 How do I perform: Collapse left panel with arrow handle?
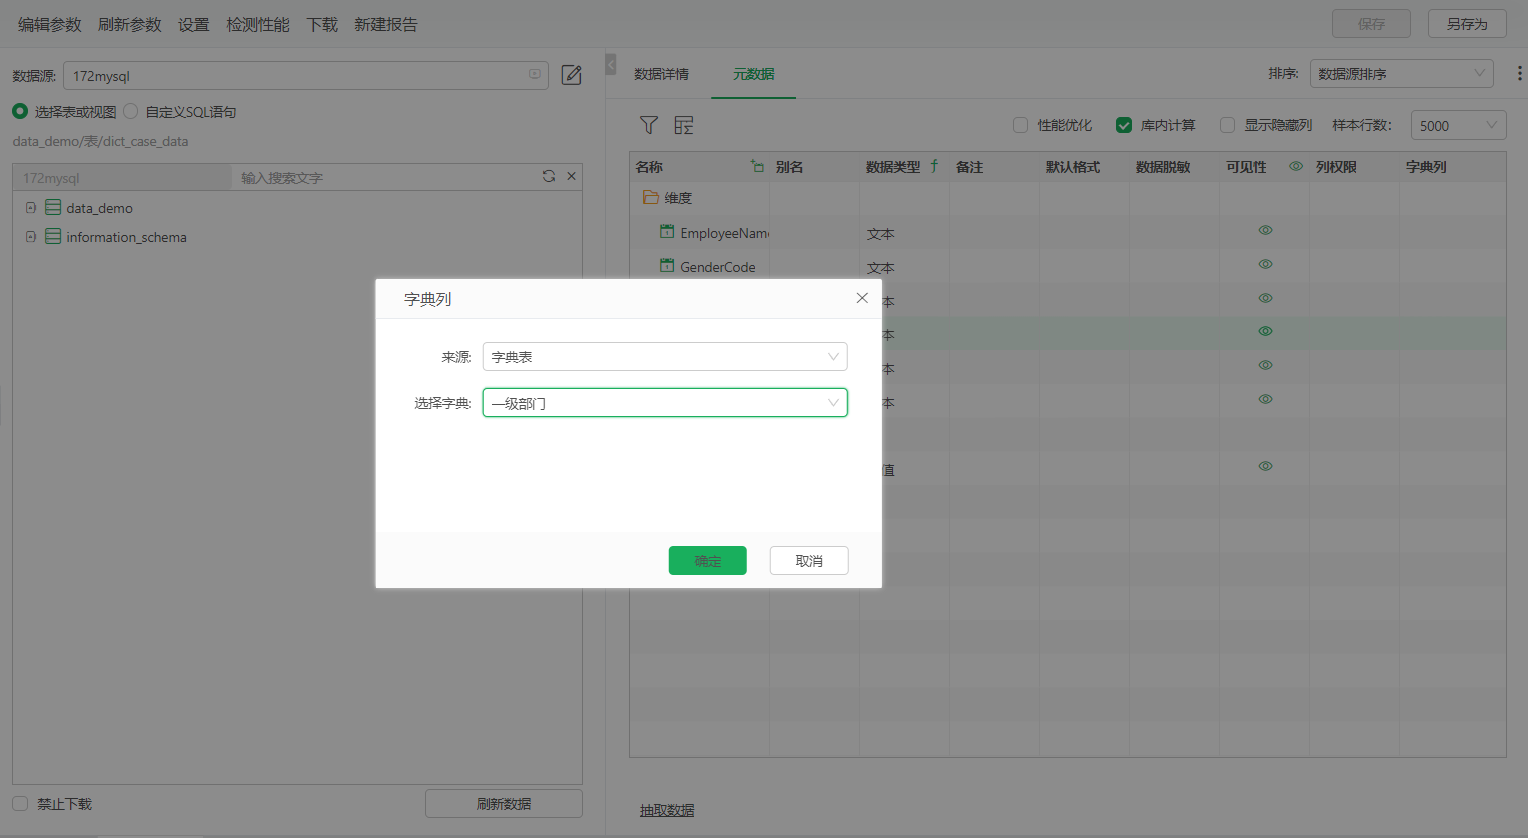[x=611, y=65]
